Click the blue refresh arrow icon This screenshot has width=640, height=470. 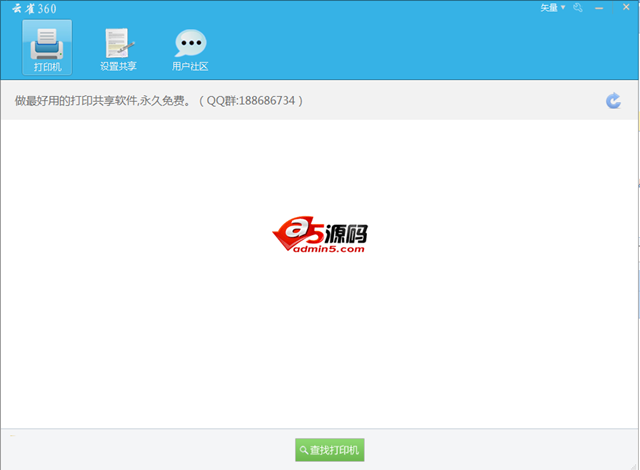pos(613,100)
